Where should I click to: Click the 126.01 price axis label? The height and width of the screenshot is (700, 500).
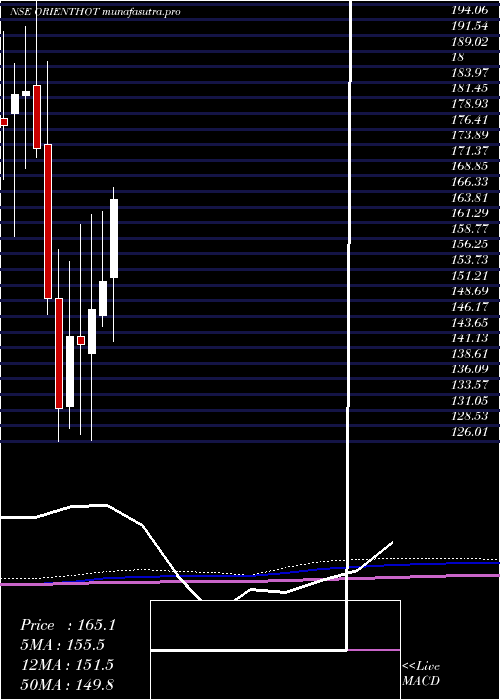(470, 432)
